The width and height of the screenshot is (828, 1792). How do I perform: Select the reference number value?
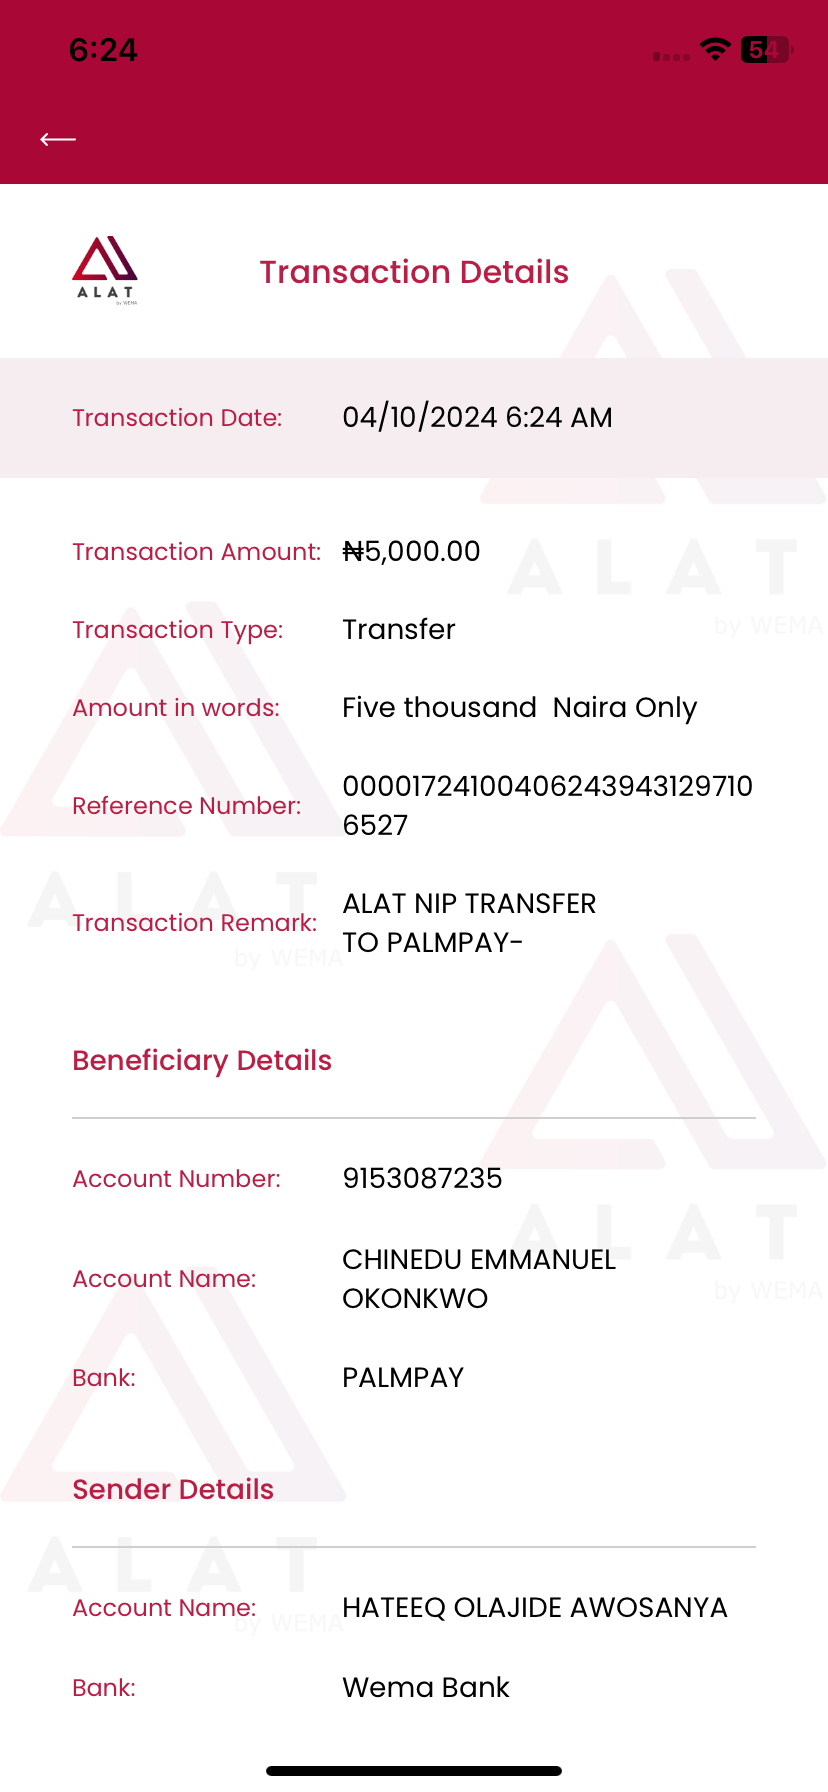(546, 805)
